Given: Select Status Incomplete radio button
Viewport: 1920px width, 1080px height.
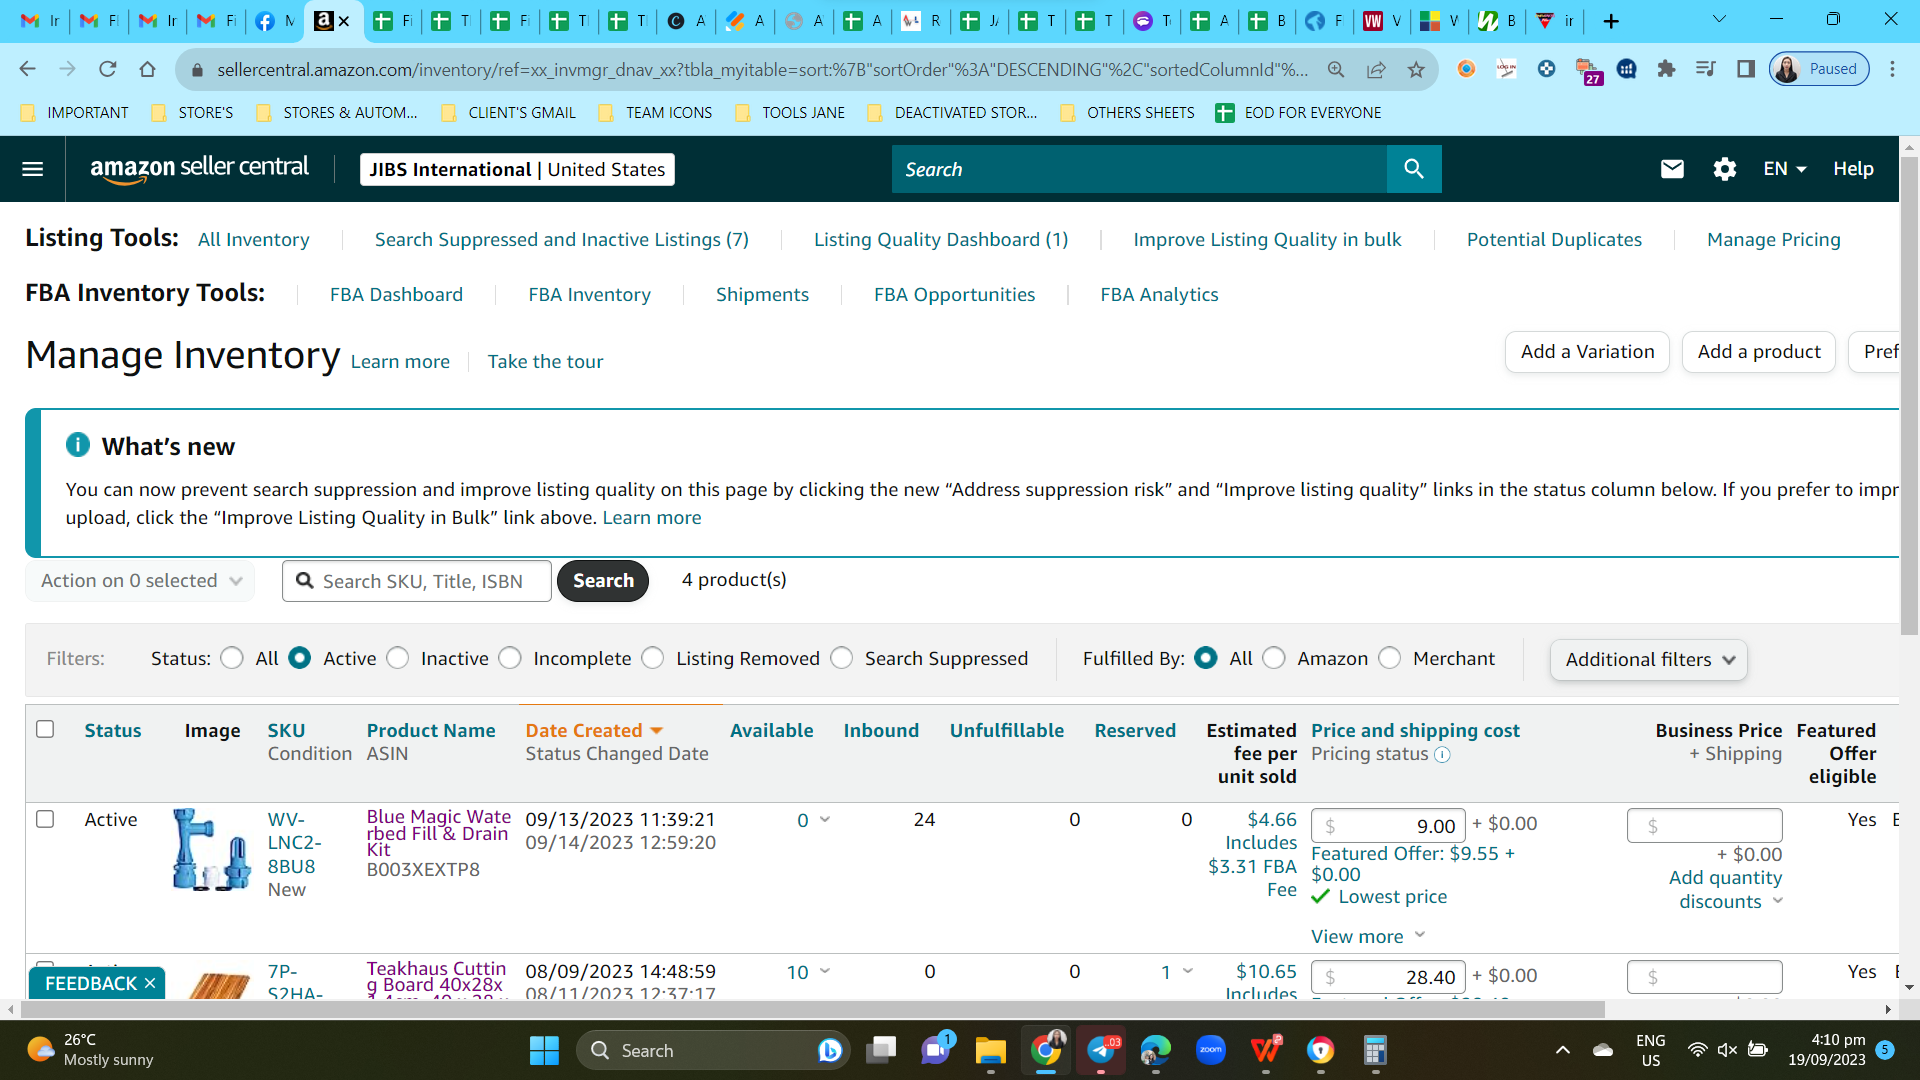Looking at the screenshot, I should (x=510, y=658).
